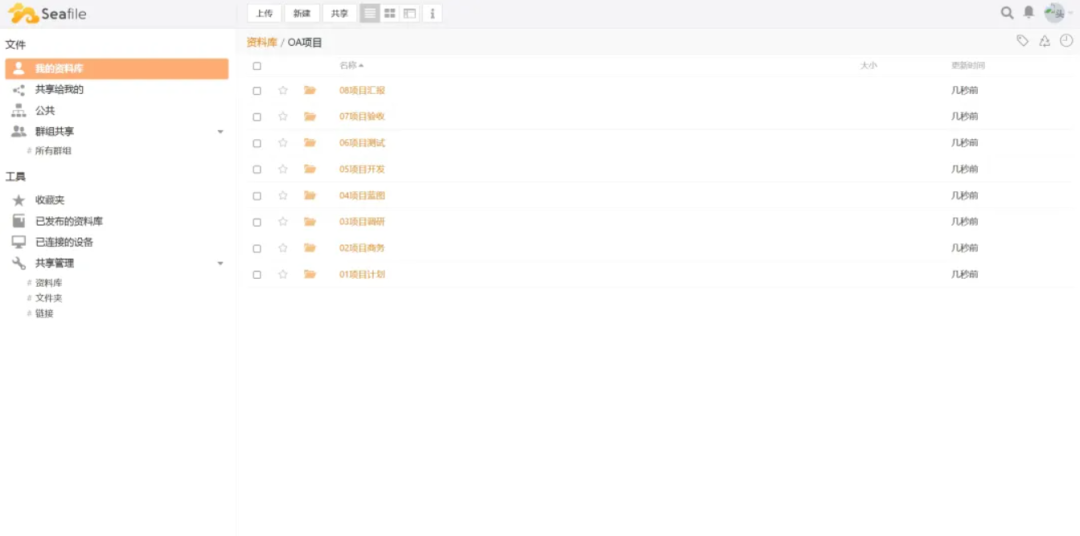Sort by 名称 column header

pyautogui.click(x=348, y=66)
